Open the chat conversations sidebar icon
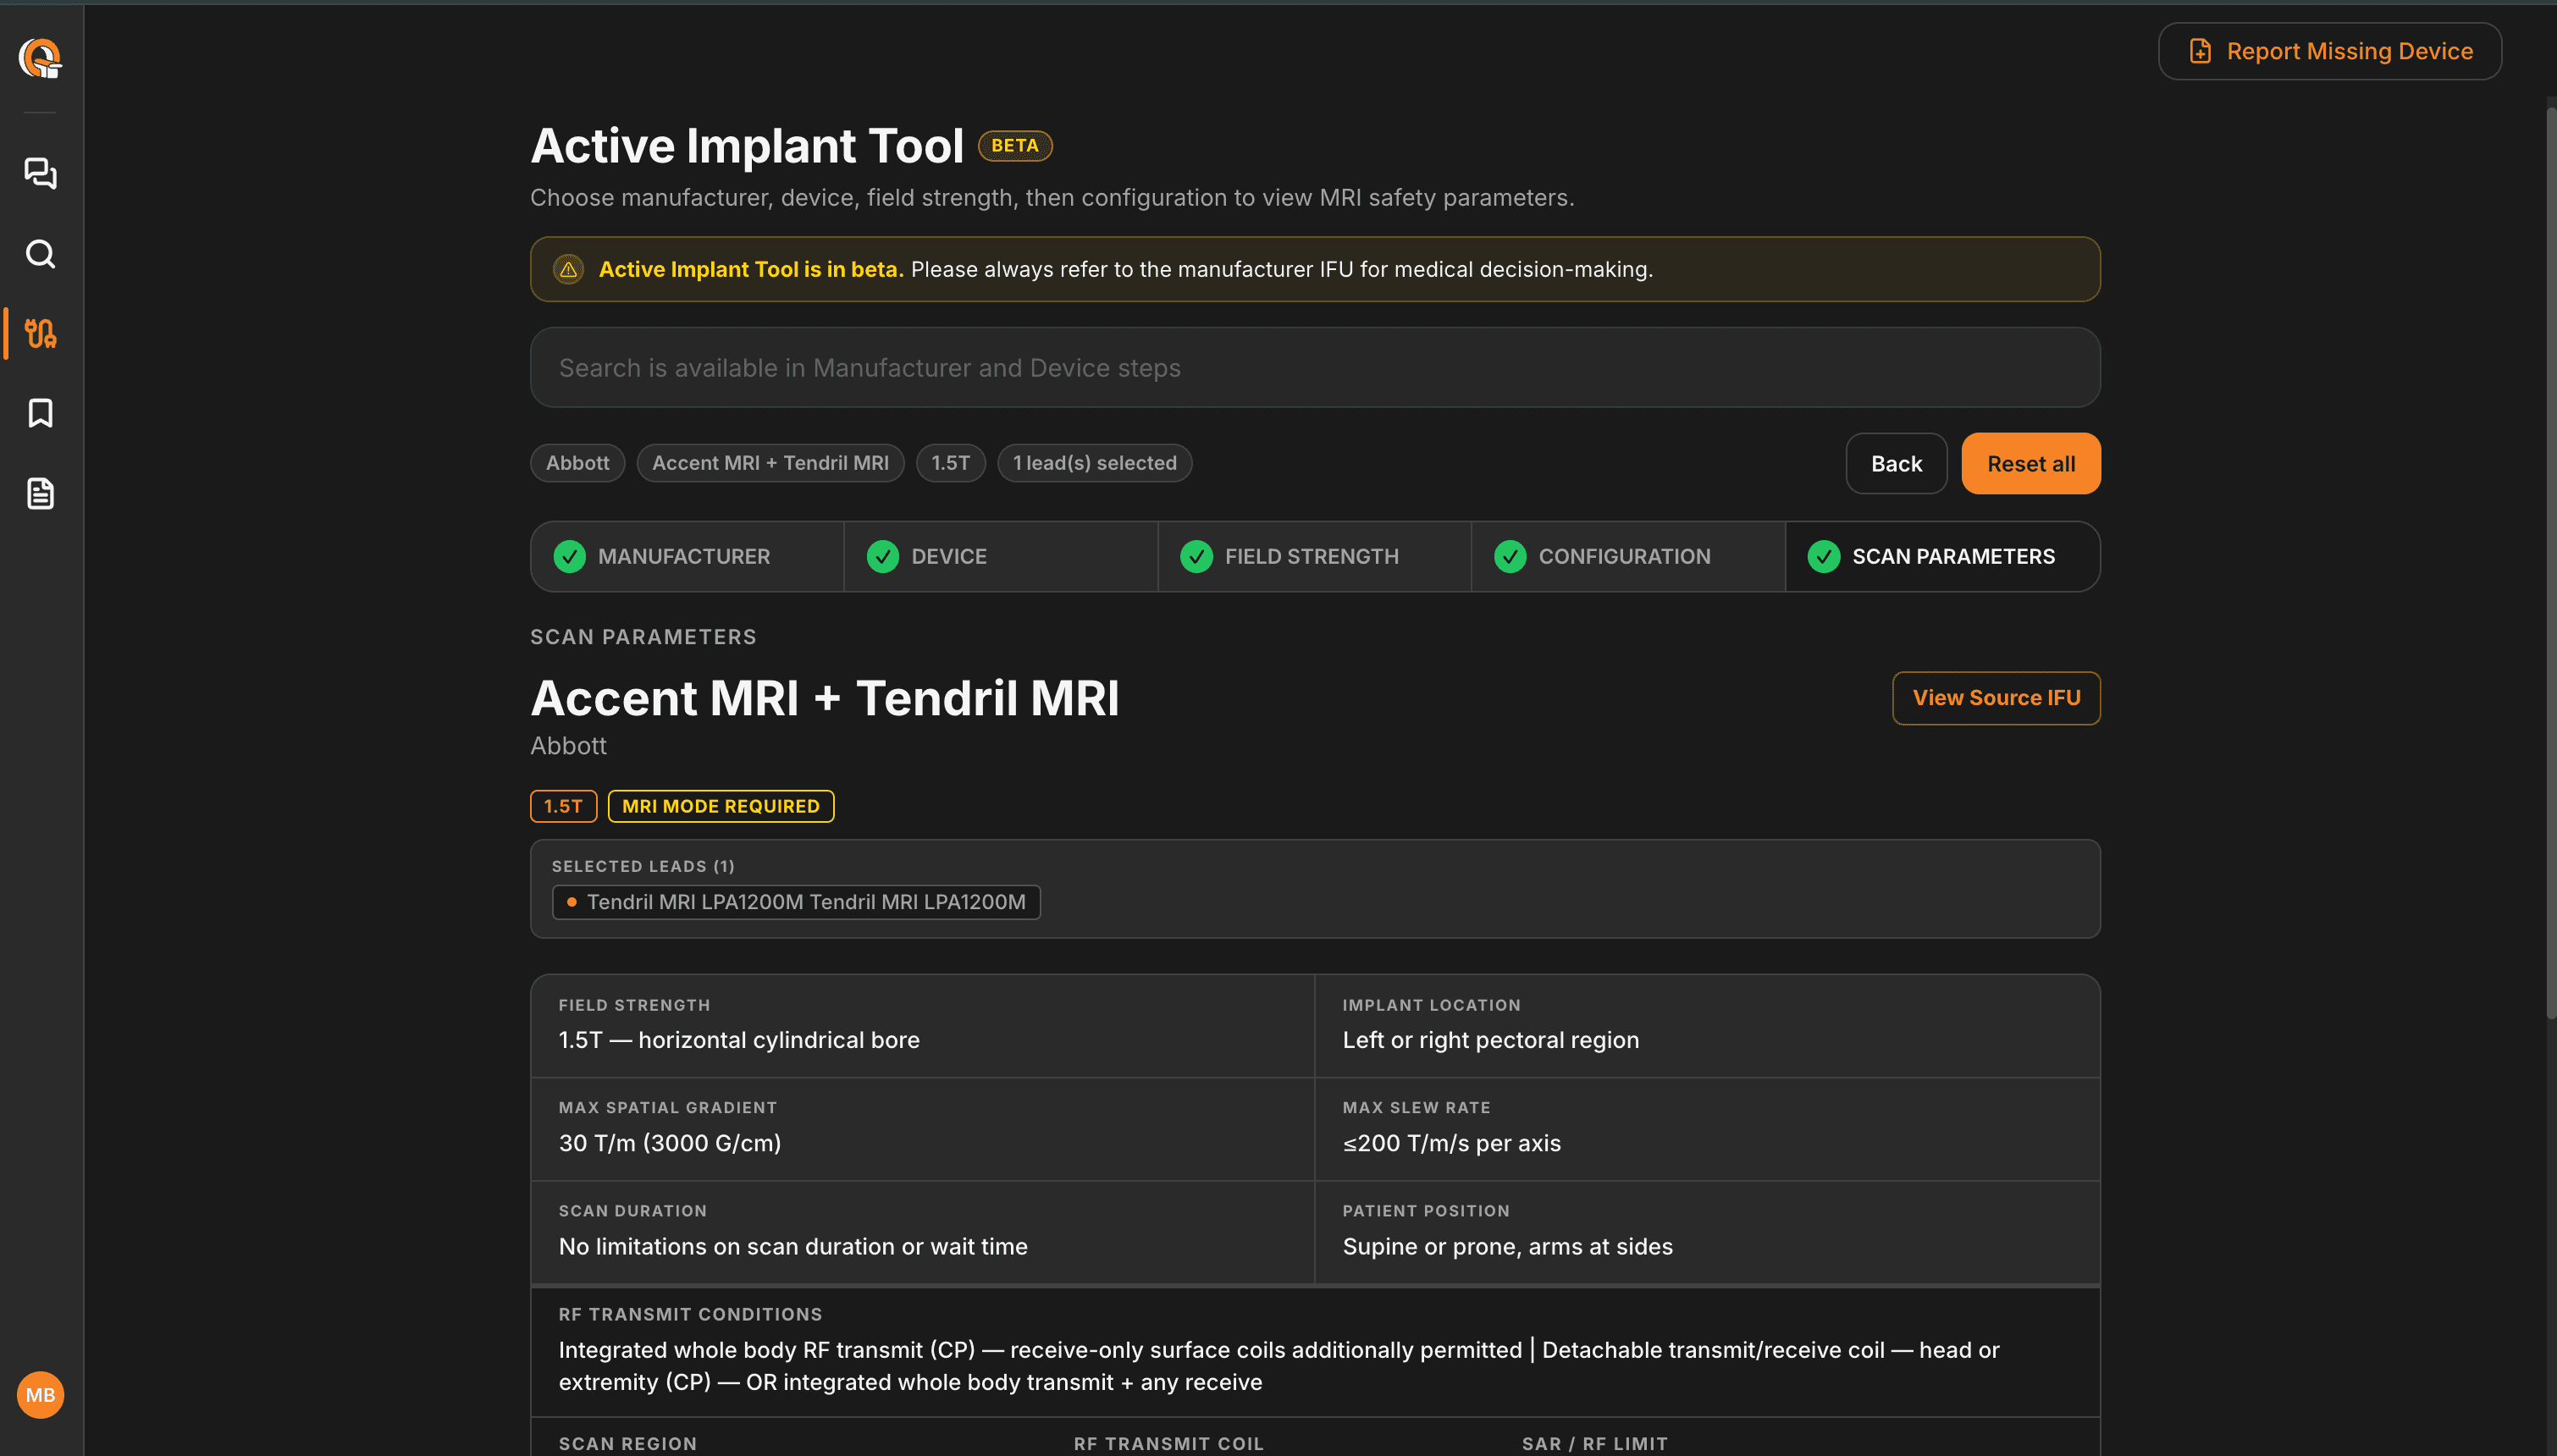 tap(40, 173)
